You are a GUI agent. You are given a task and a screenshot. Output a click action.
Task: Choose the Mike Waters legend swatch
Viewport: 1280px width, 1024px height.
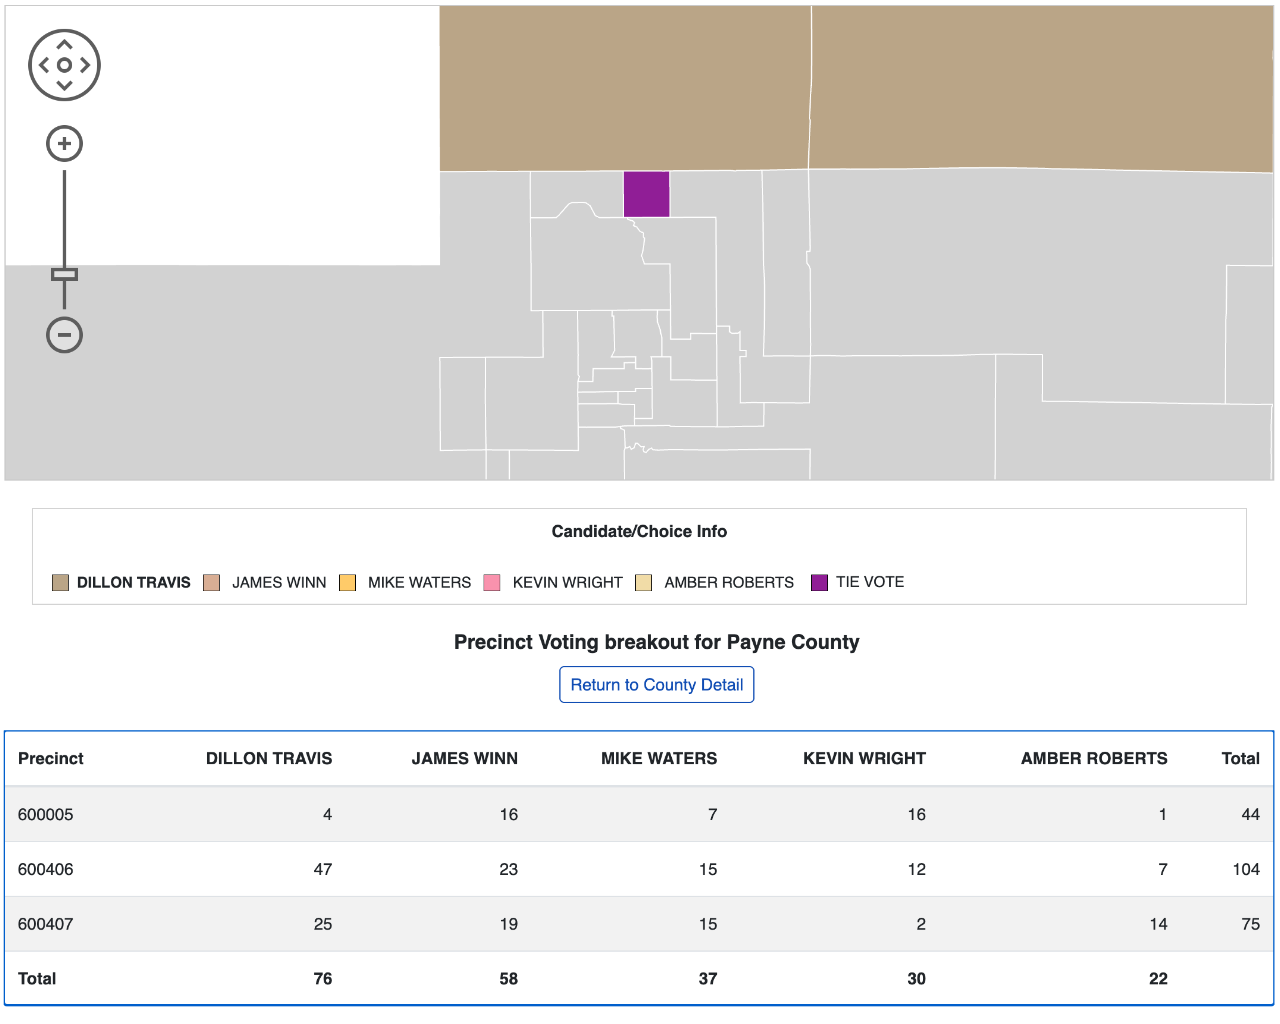point(347,583)
